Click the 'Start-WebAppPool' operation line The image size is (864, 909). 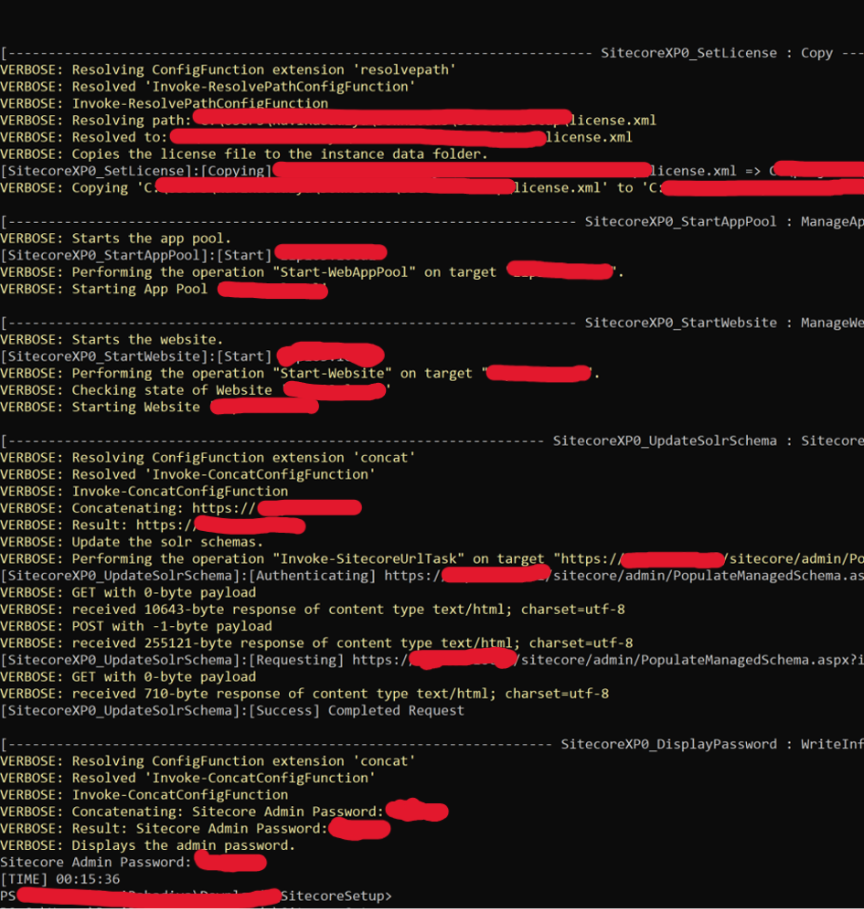tap(312, 271)
